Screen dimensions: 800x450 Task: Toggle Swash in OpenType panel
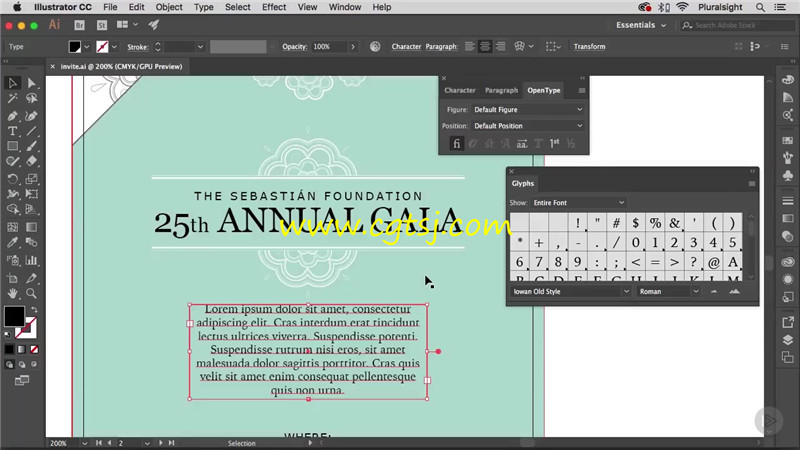pyautogui.click(x=489, y=144)
